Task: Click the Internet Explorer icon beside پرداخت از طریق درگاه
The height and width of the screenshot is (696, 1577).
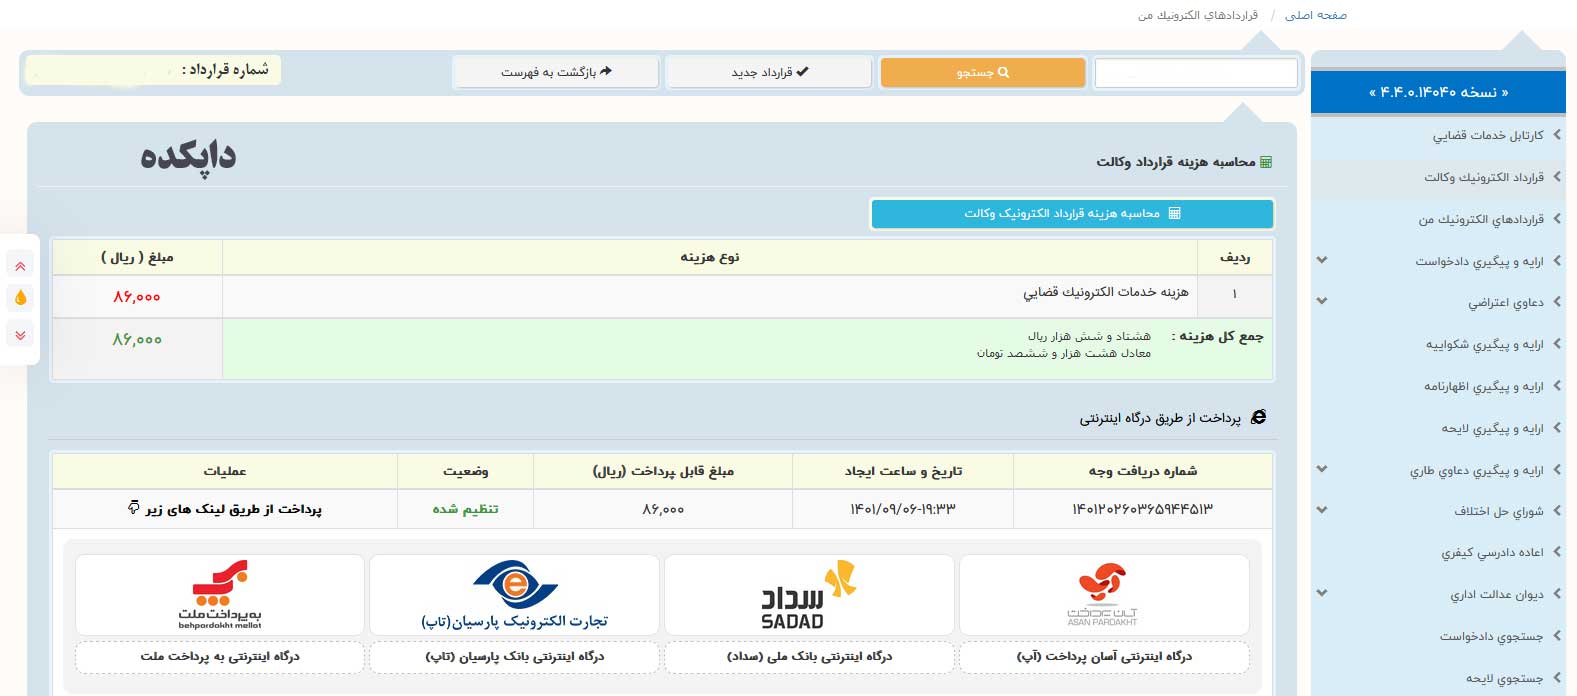Action: pos(1258,417)
